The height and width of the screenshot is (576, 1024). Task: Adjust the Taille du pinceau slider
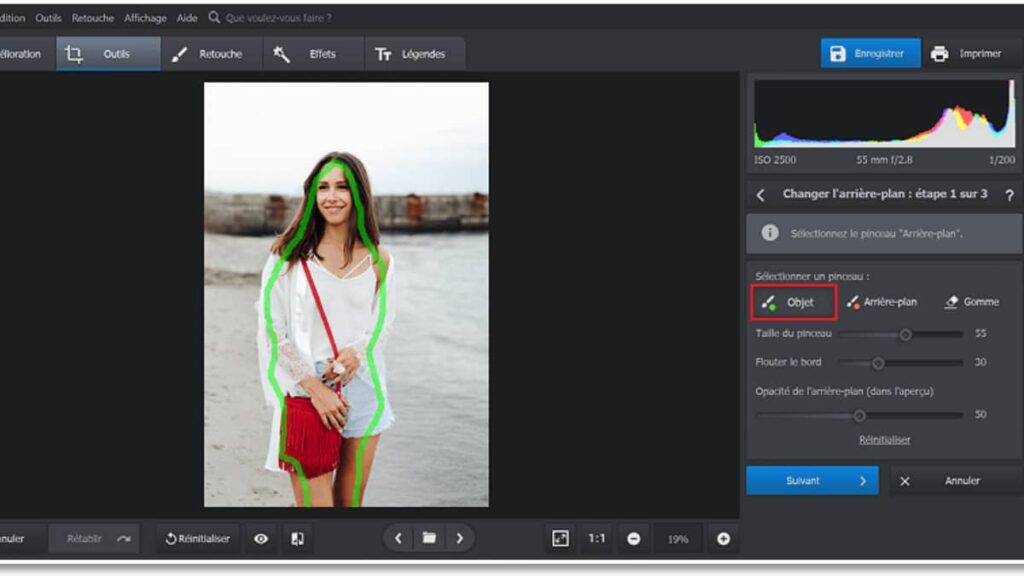[901, 334]
